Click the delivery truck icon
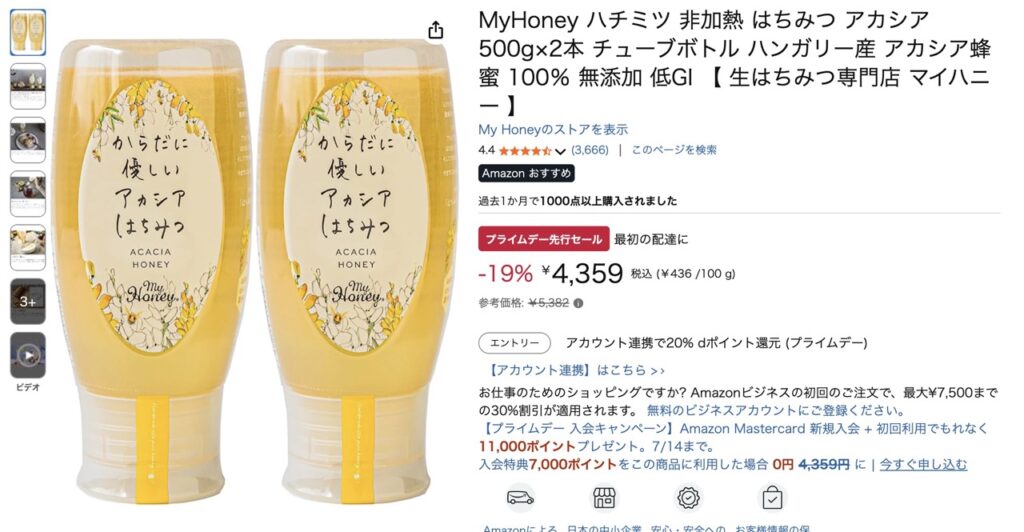Viewport: 1024px width, 532px height. pyautogui.click(x=520, y=499)
